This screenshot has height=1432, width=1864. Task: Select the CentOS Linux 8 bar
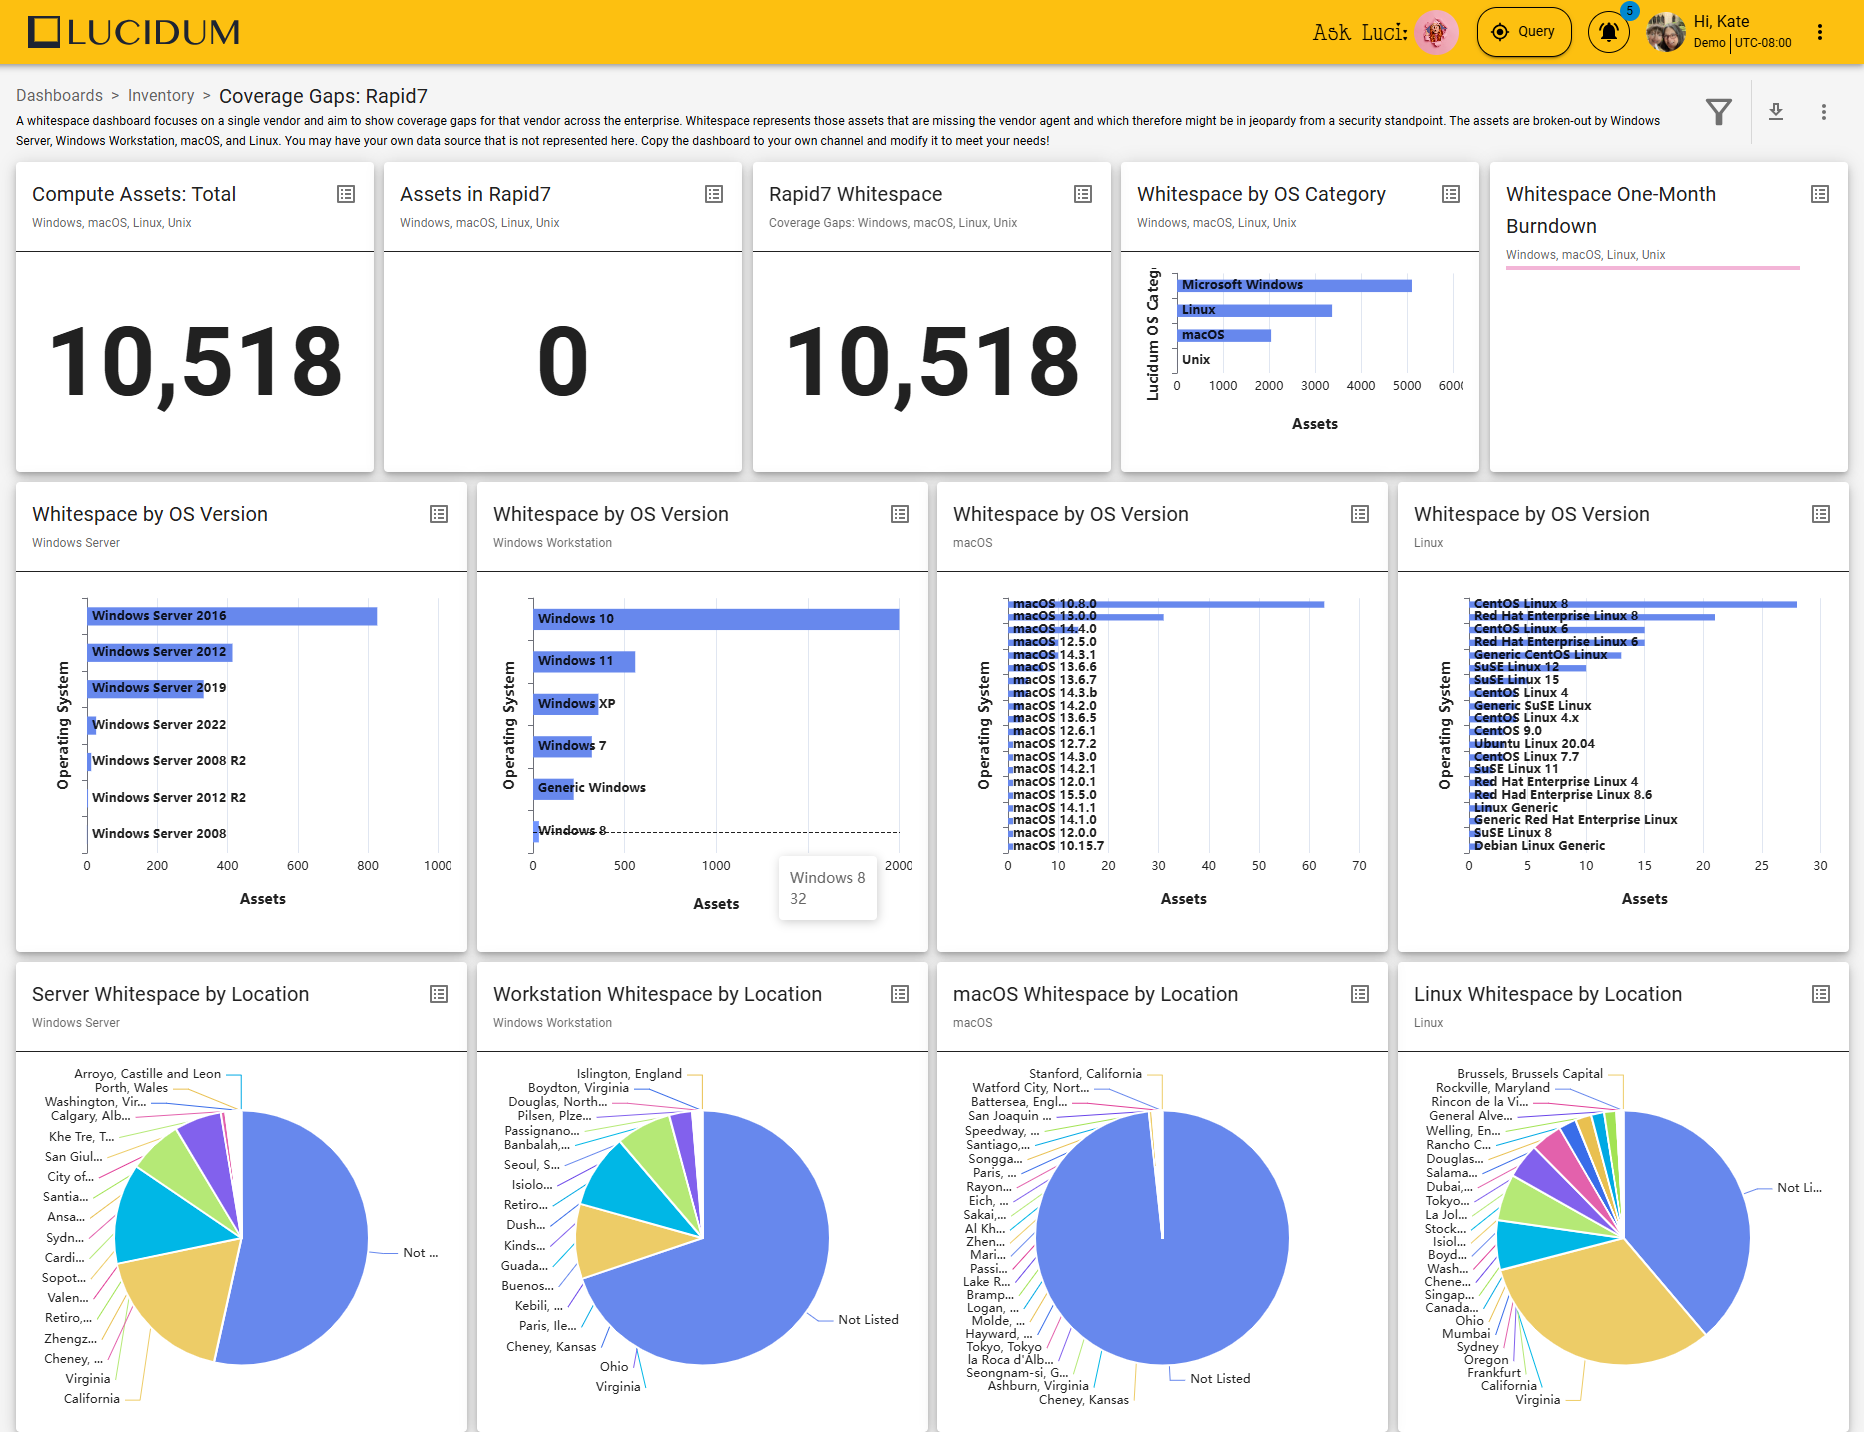pyautogui.click(x=1633, y=604)
